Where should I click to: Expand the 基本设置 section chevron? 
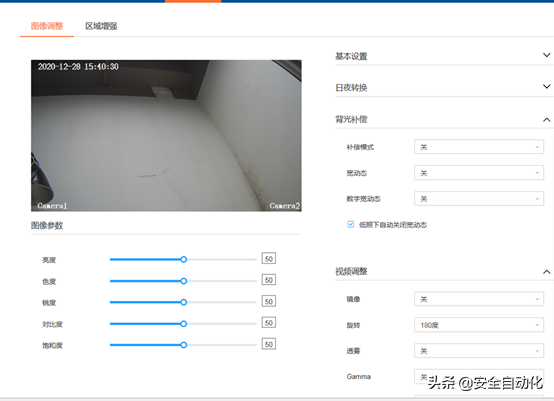point(546,55)
